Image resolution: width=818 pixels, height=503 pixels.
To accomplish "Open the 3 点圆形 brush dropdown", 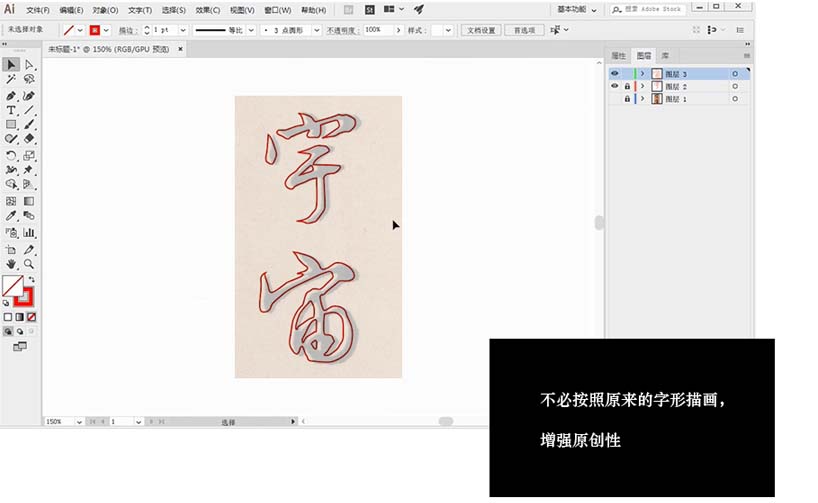I will tap(317, 30).
